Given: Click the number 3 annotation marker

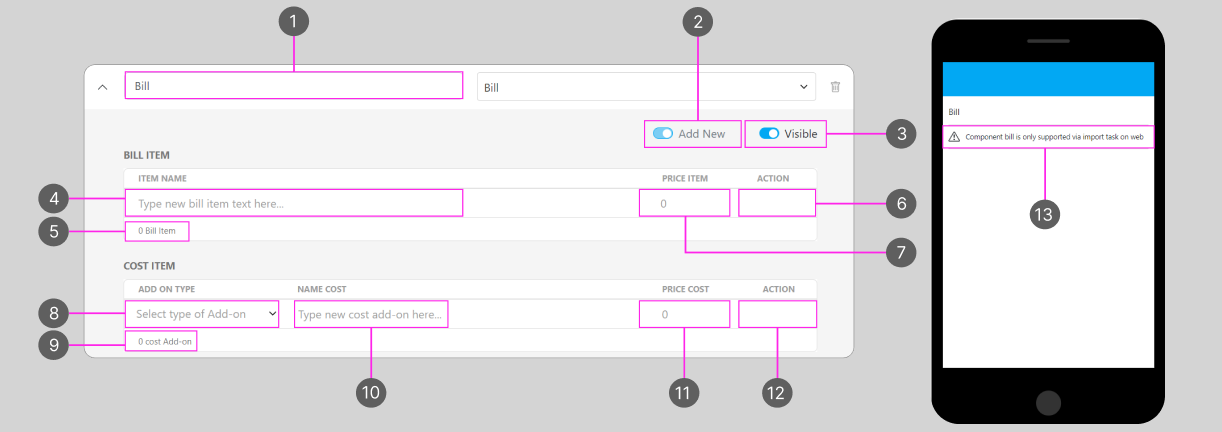Looking at the screenshot, I should (x=901, y=133).
